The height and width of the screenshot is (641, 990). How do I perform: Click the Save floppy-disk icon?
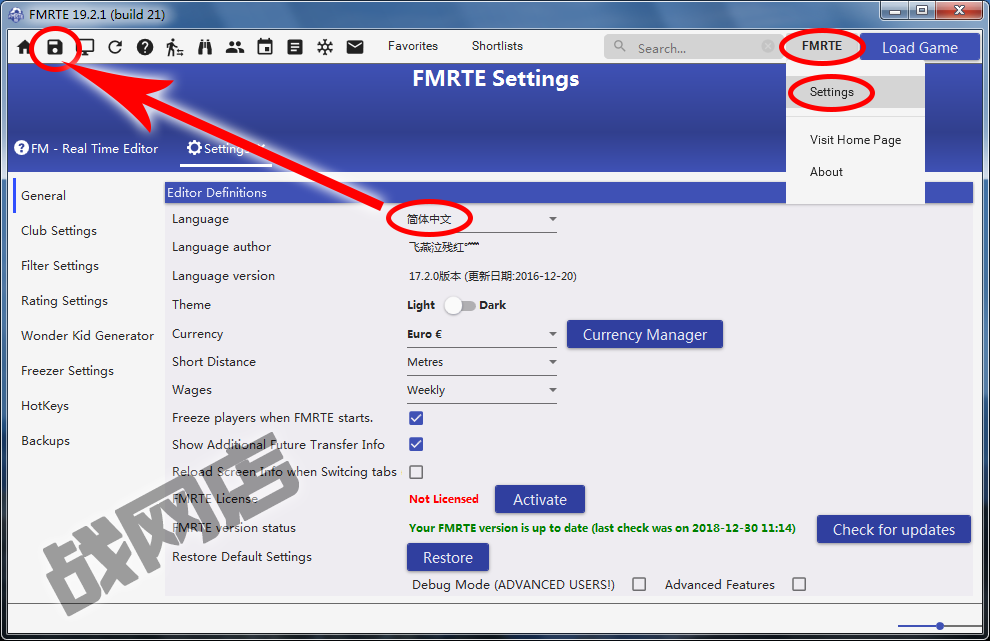pos(55,47)
